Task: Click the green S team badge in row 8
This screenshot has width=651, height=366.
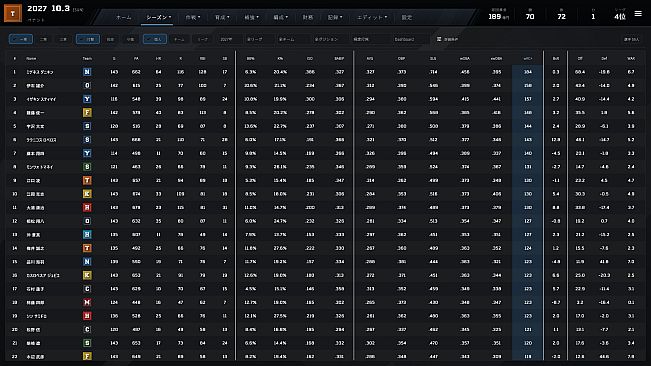Action: pyautogui.click(x=87, y=167)
